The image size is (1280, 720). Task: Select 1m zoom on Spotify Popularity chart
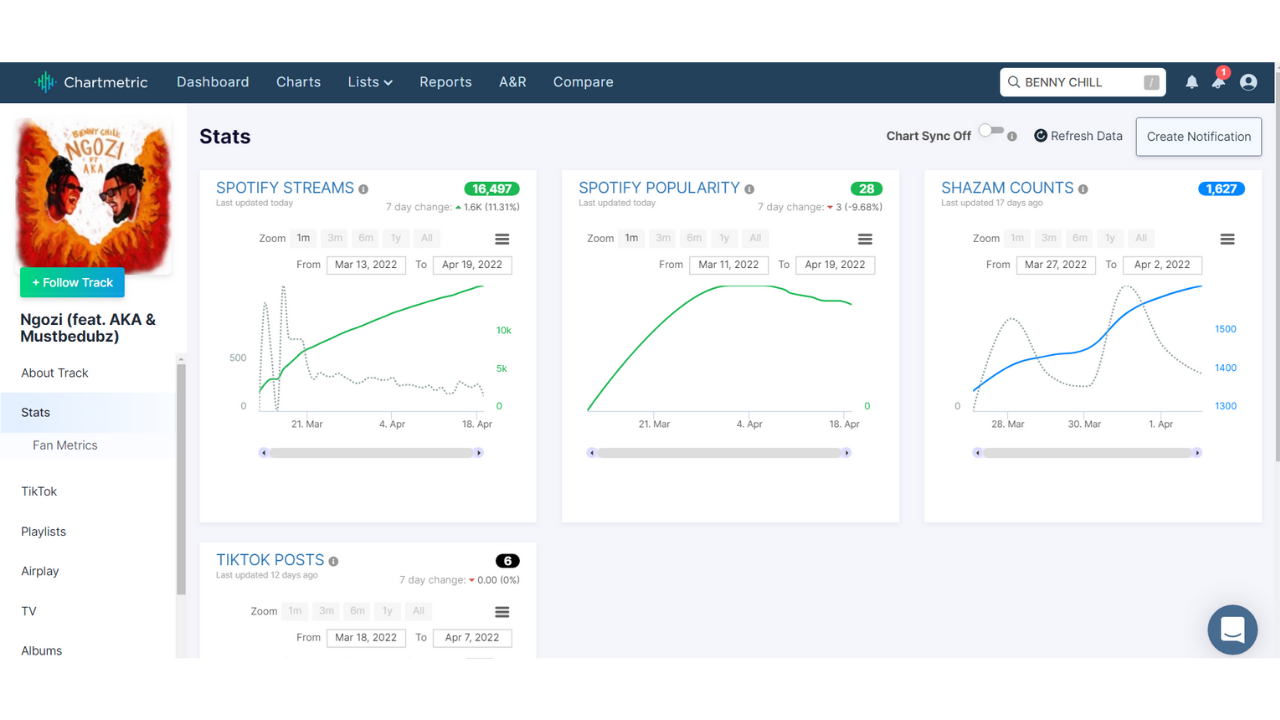point(631,238)
